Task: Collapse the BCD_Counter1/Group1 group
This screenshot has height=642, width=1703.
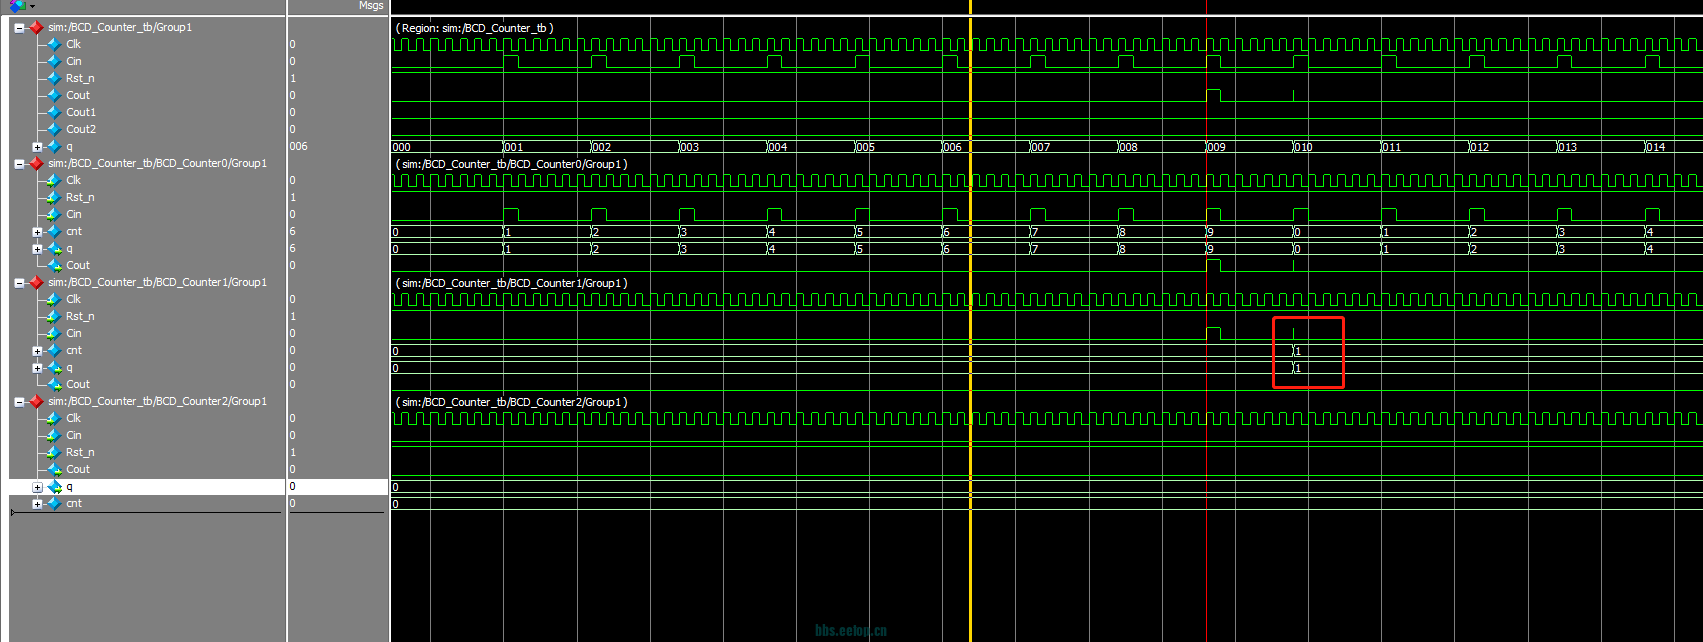Action: tap(19, 283)
